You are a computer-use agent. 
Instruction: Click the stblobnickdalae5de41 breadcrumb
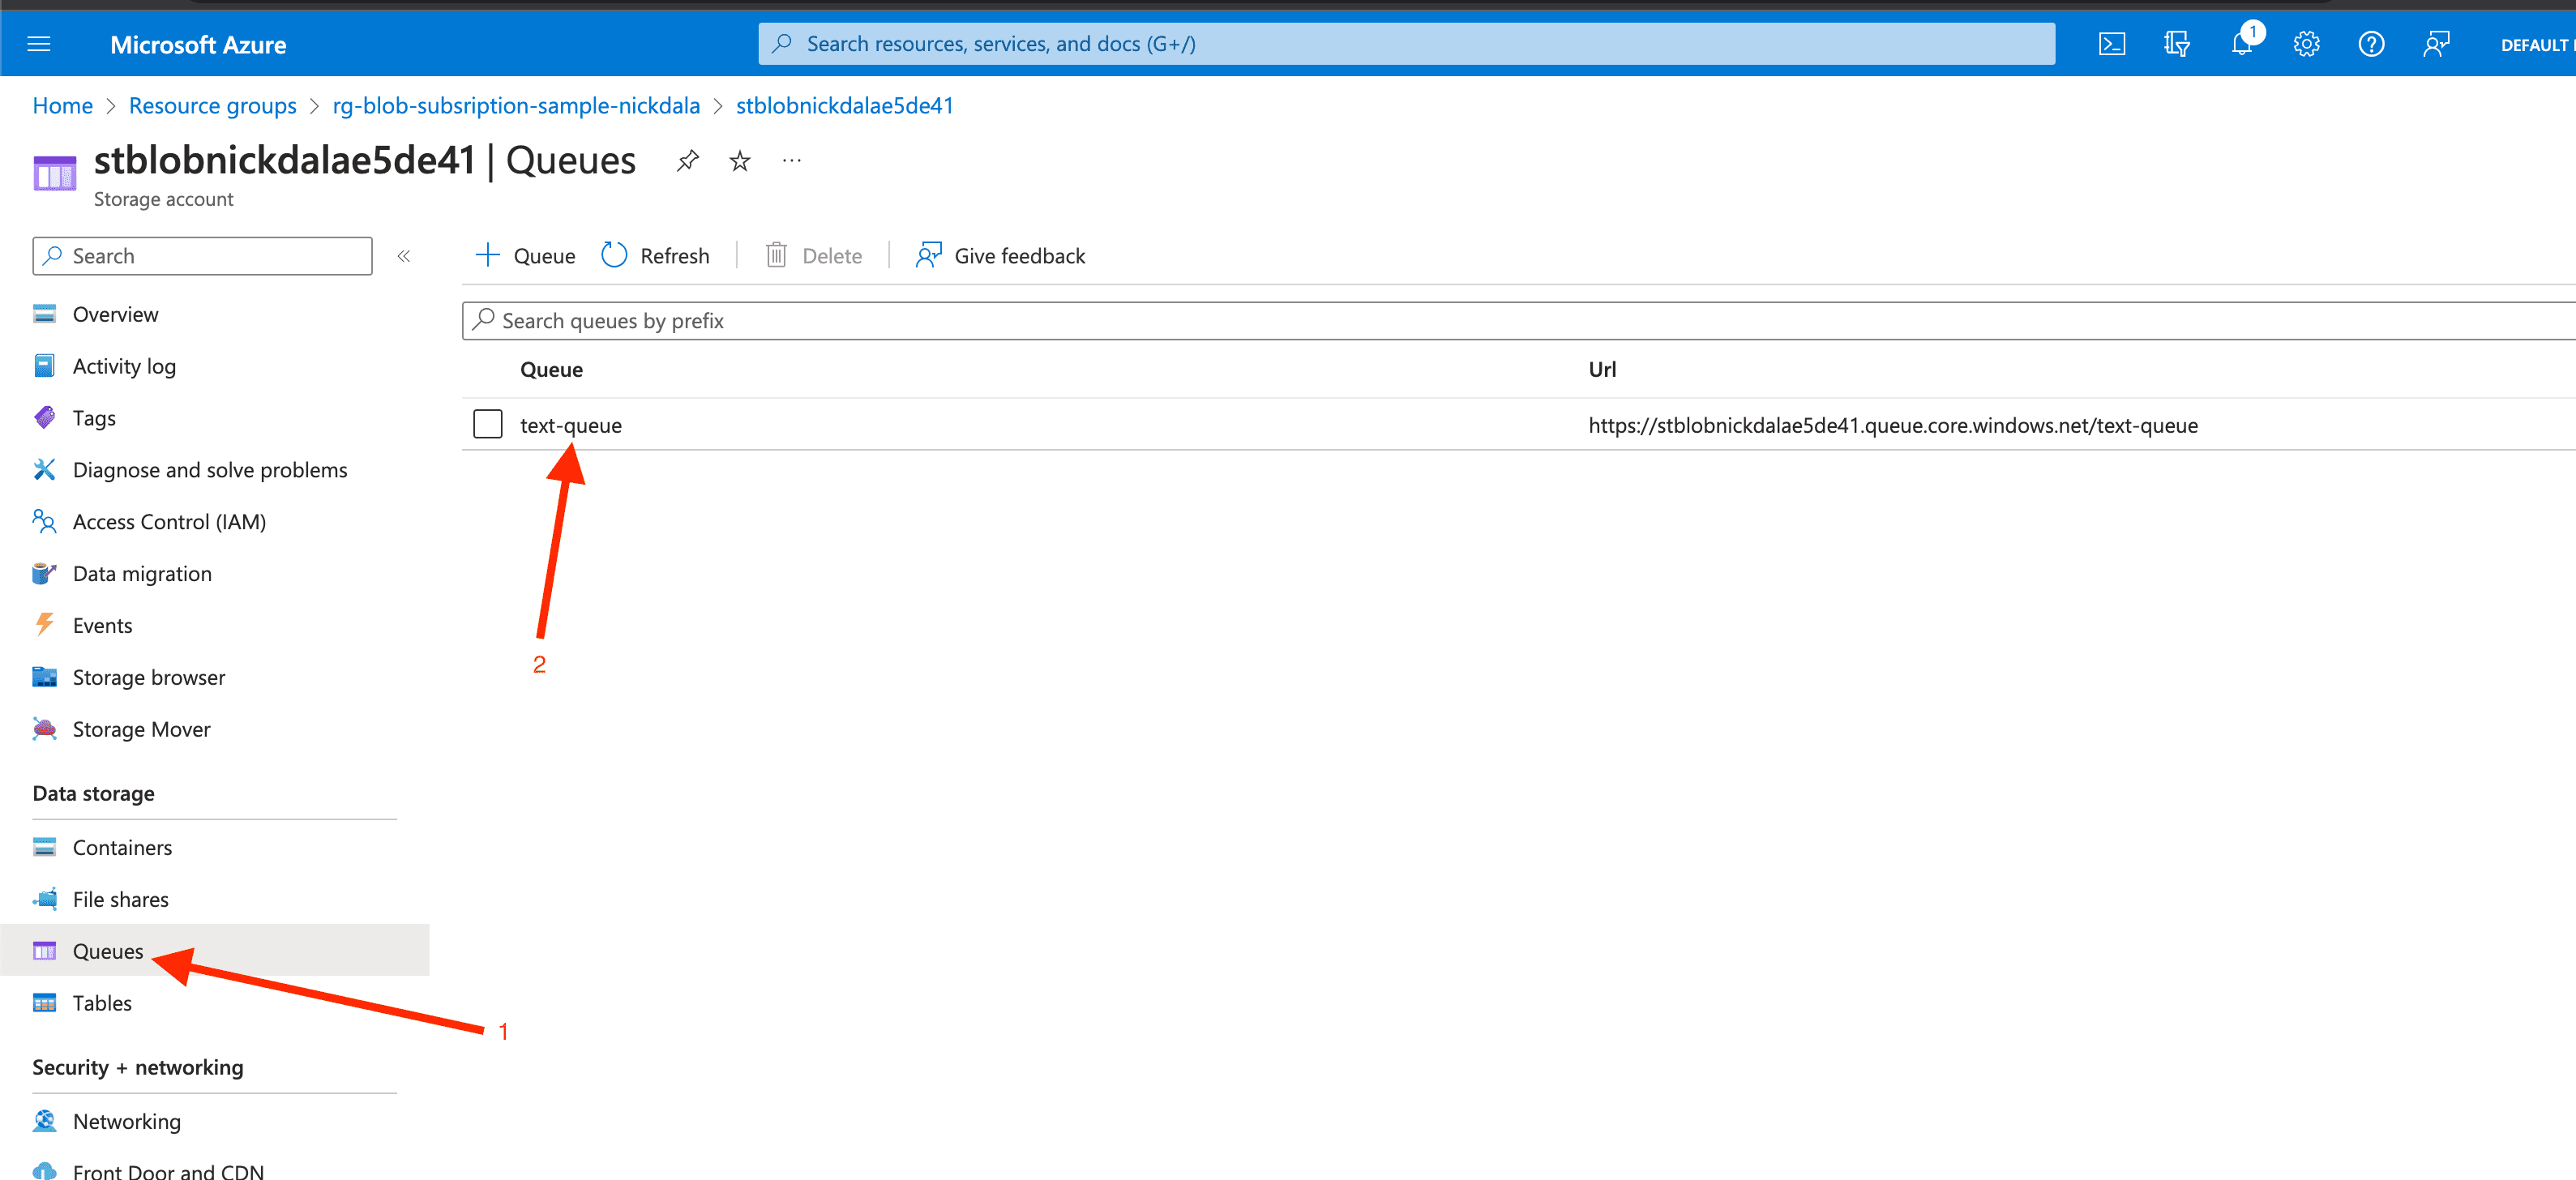tap(844, 106)
